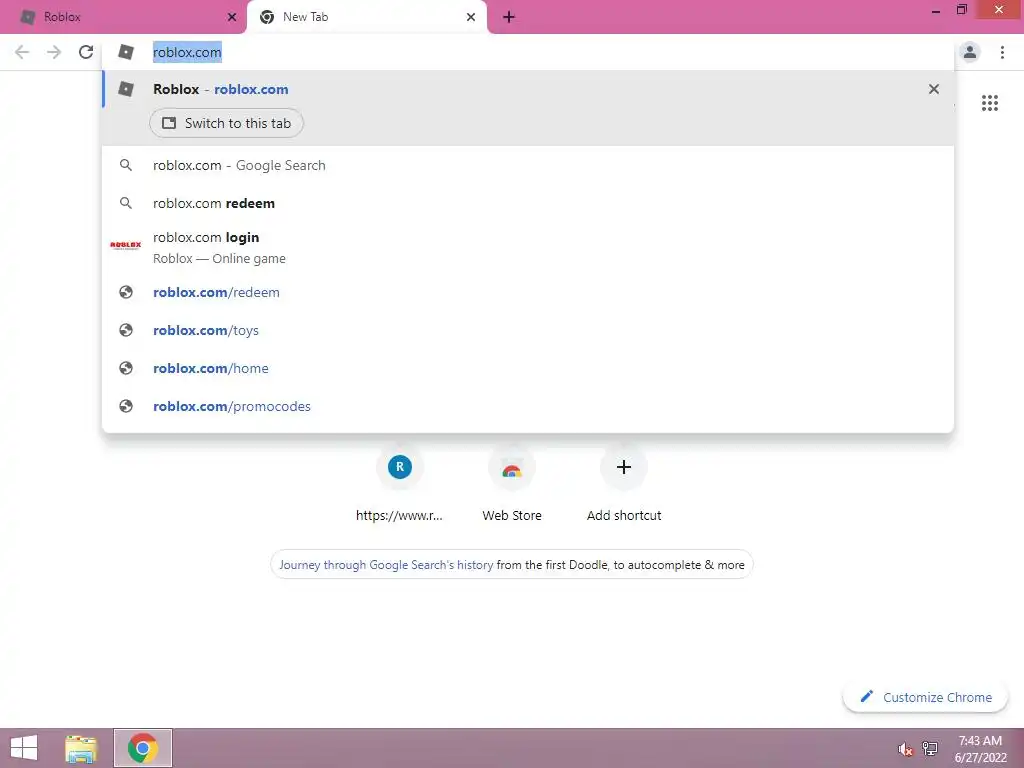Open the roblox.com/redeem URL suggestion
Image resolution: width=1024 pixels, height=768 pixels.
(x=528, y=293)
